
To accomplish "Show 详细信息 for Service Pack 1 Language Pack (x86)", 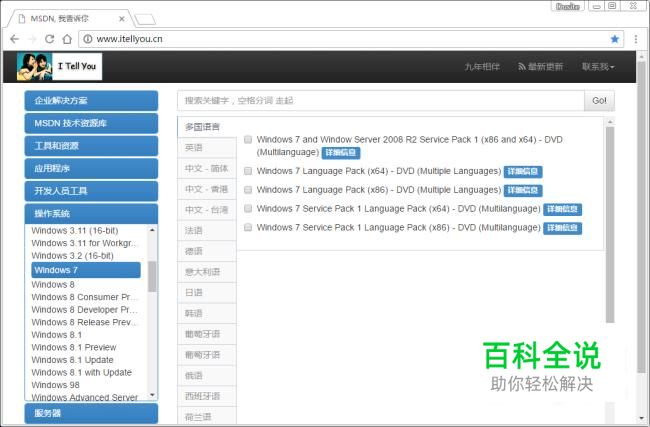I will tap(563, 228).
